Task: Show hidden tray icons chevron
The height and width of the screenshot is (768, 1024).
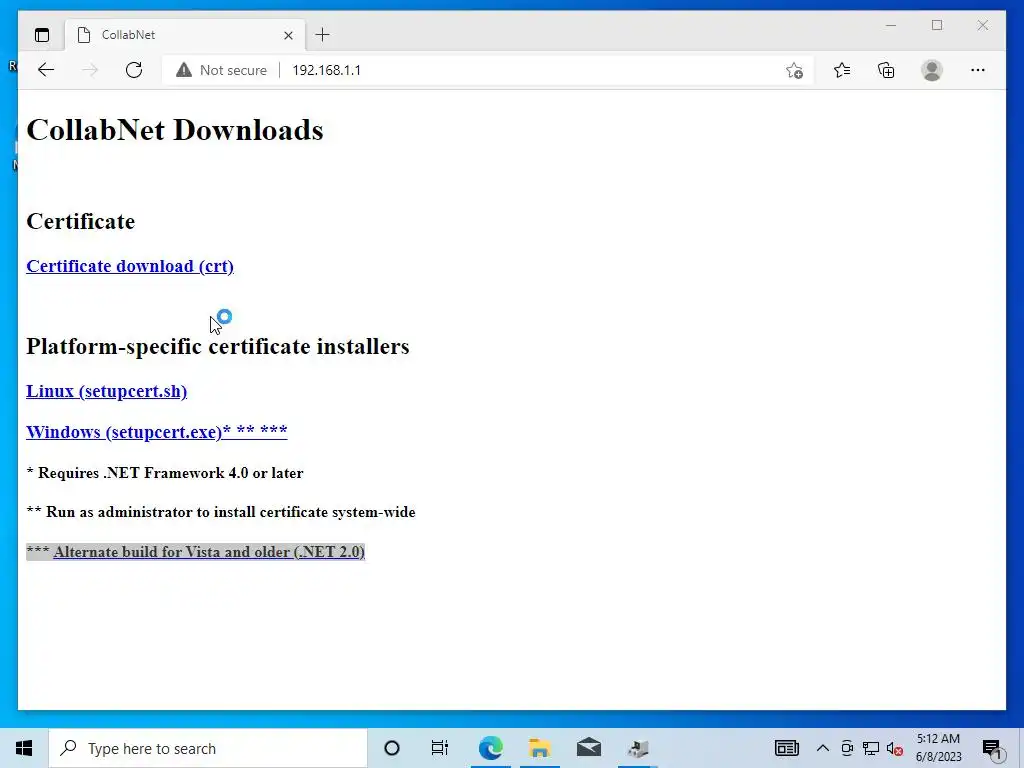Action: [823, 748]
